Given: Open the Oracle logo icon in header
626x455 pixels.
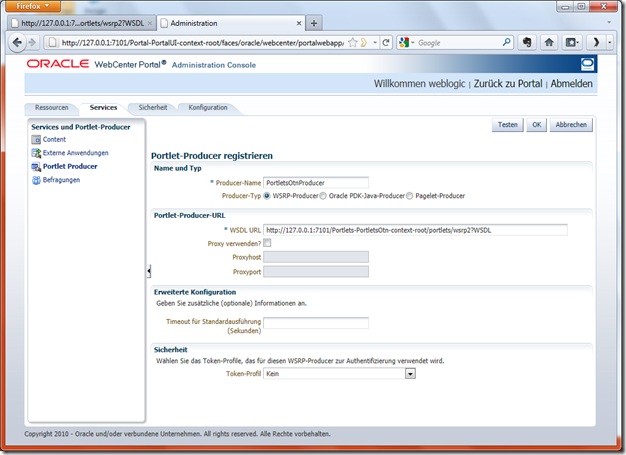Looking at the screenshot, I should (x=587, y=64).
